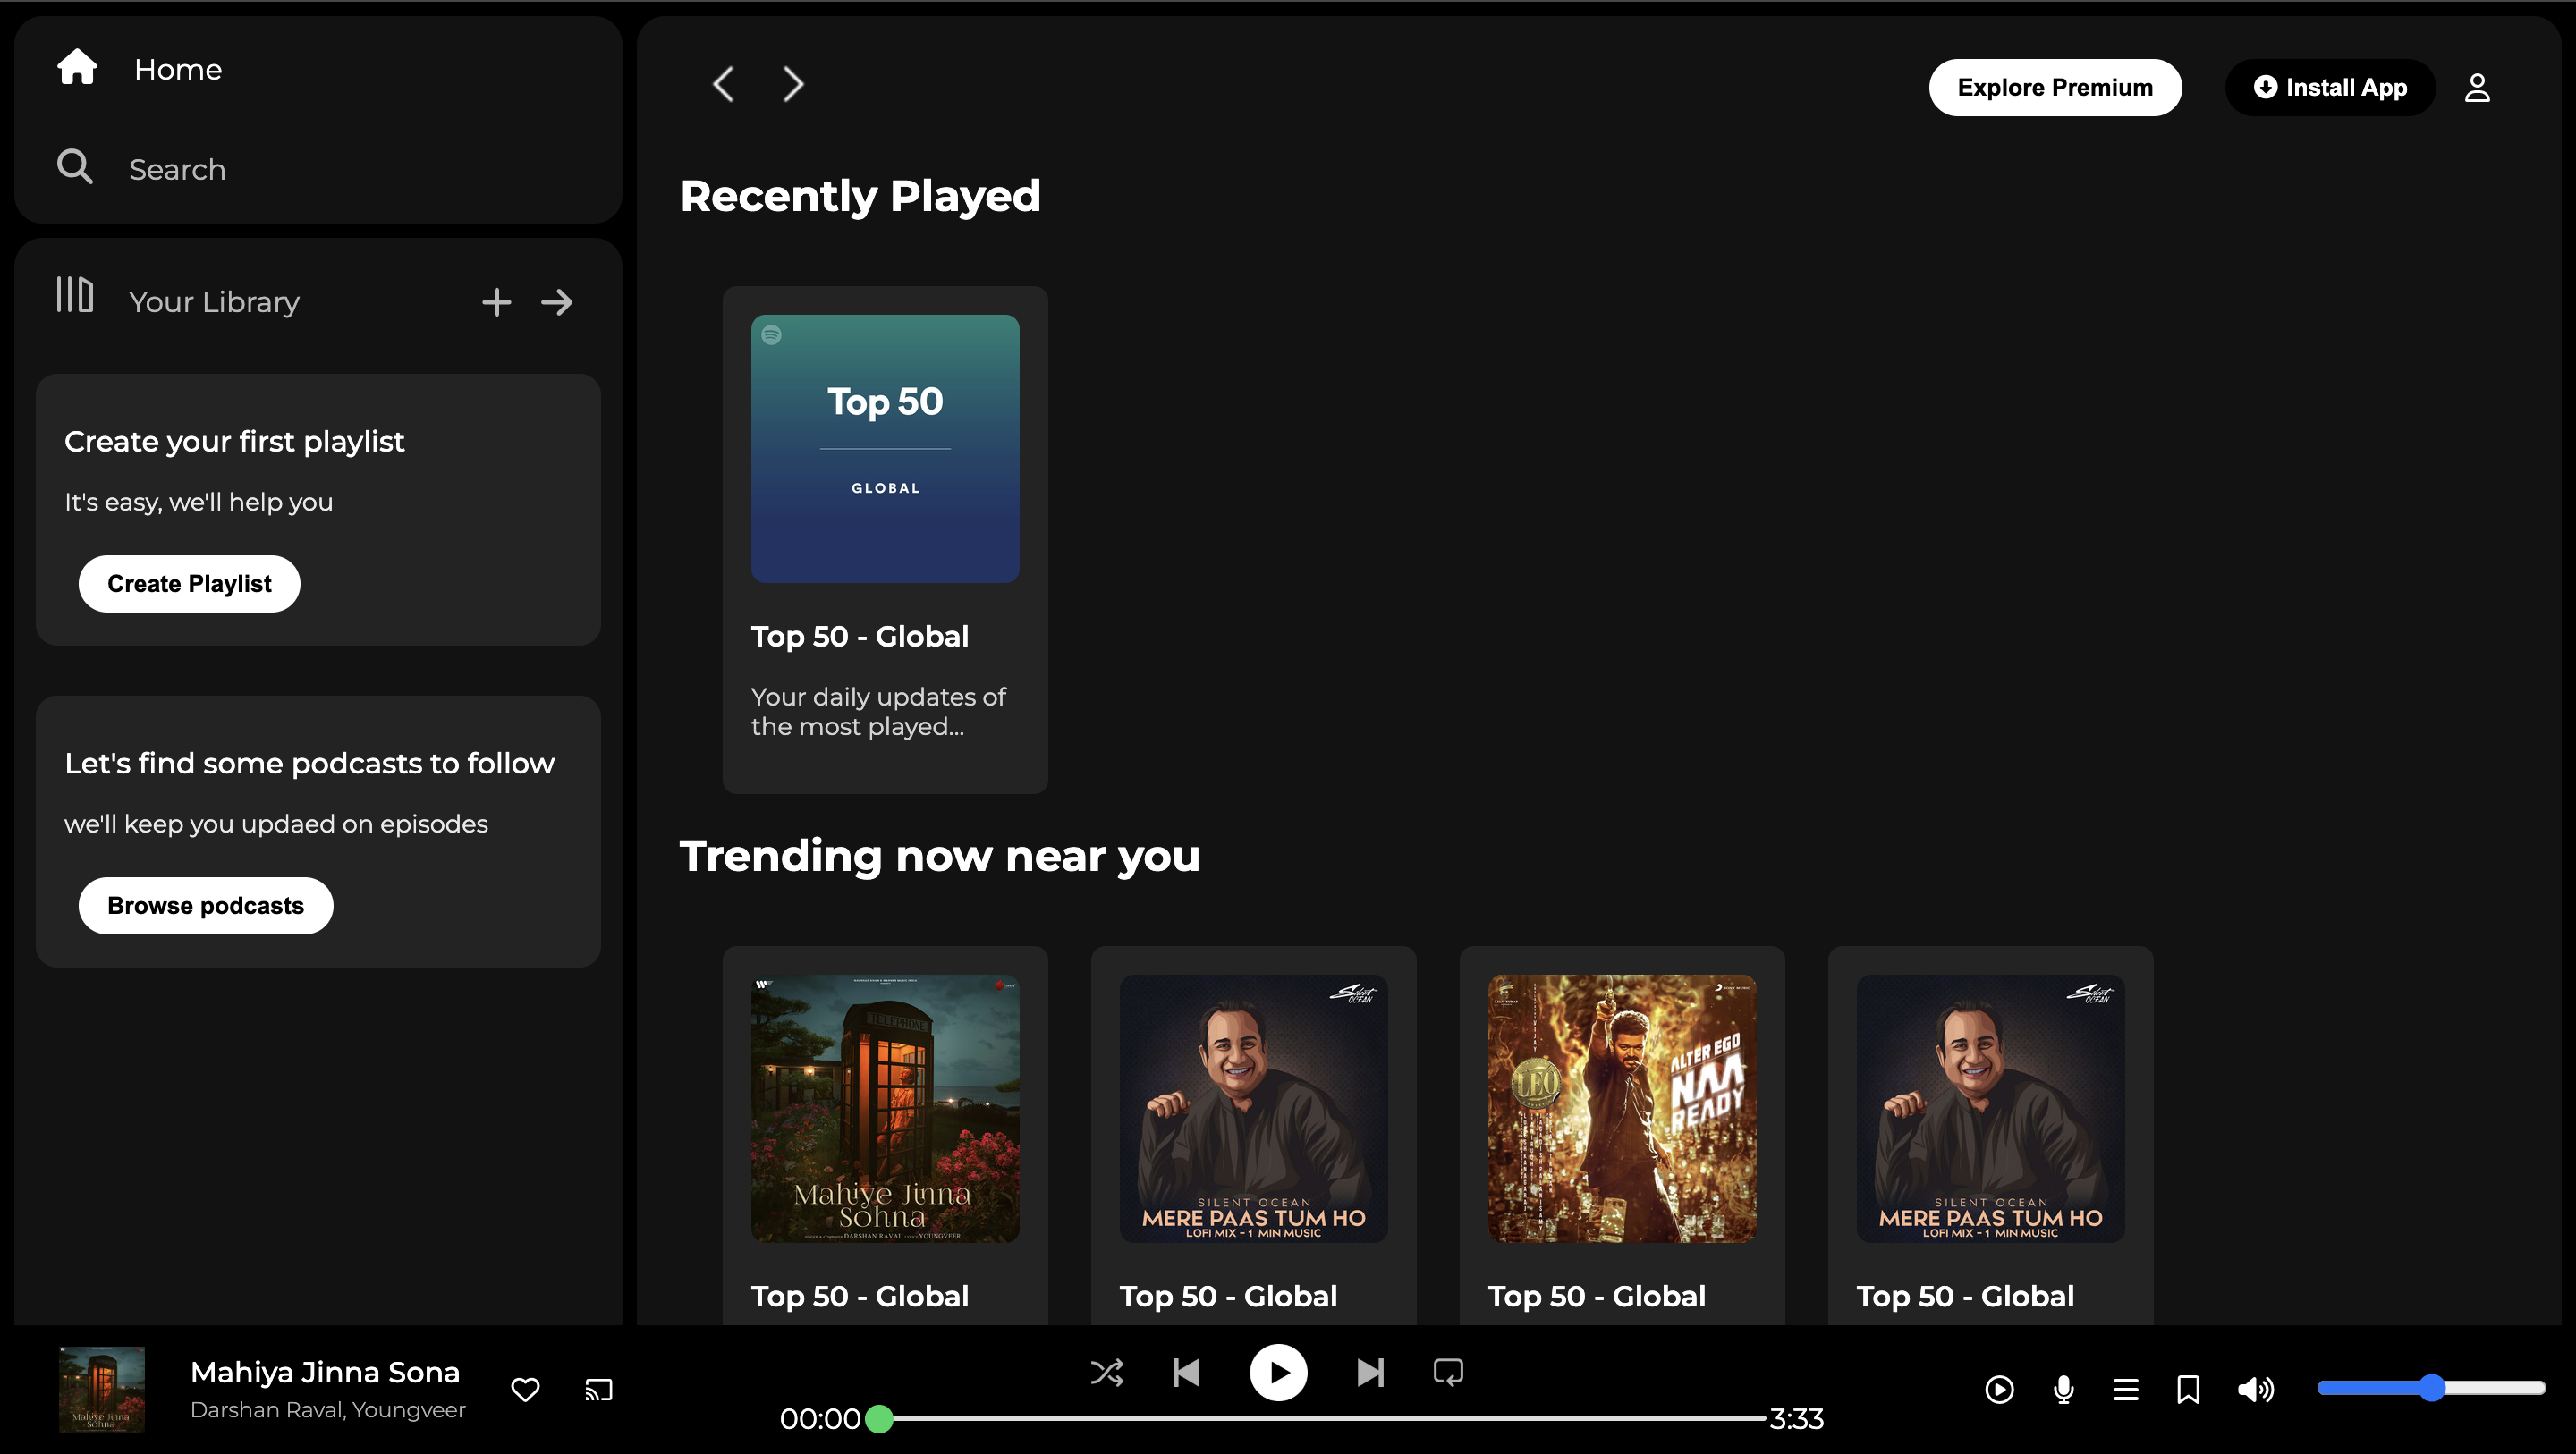Click the Recently Played heading
This screenshot has width=2576, height=1454.
[x=860, y=196]
